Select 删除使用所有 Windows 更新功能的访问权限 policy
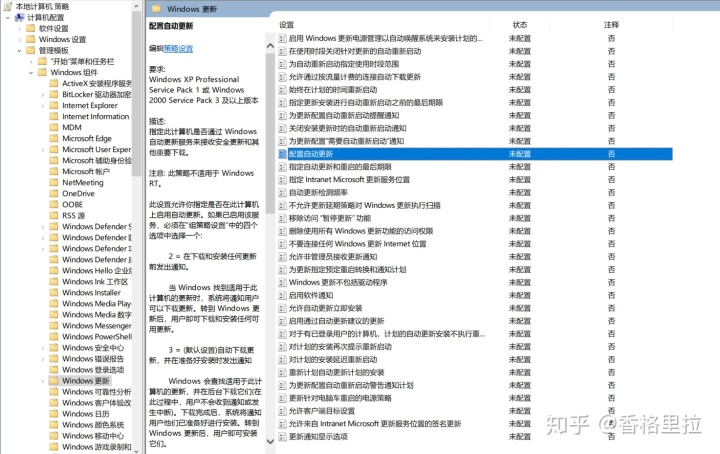 (361, 231)
